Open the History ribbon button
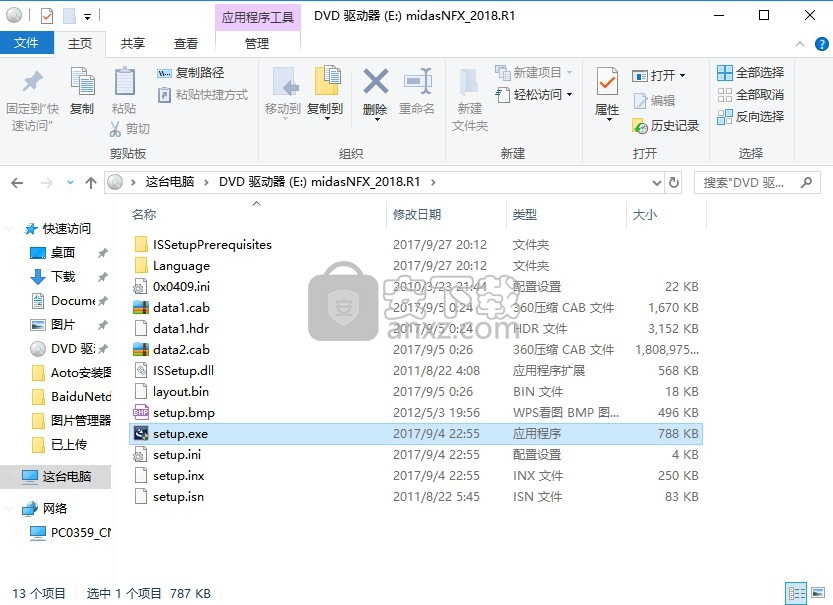833x605 pixels. (x=666, y=126)
